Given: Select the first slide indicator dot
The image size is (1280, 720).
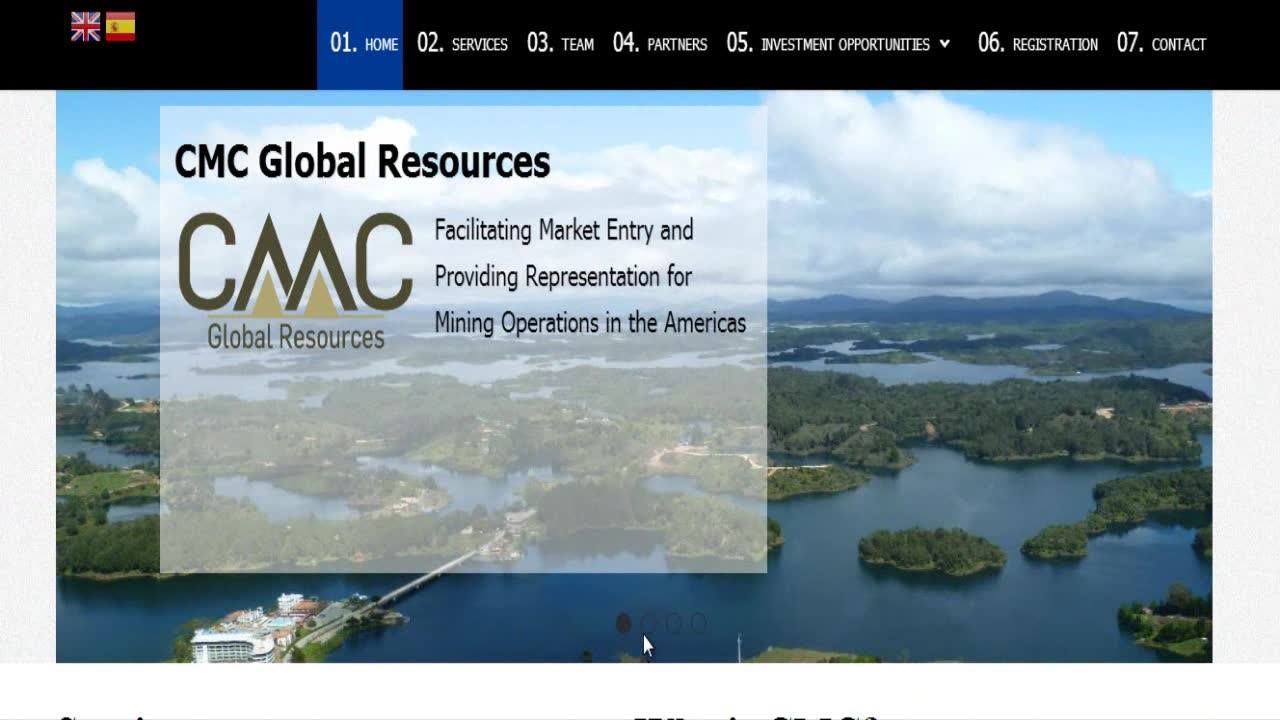Looking at the screenshot, I should pos(623,623).
